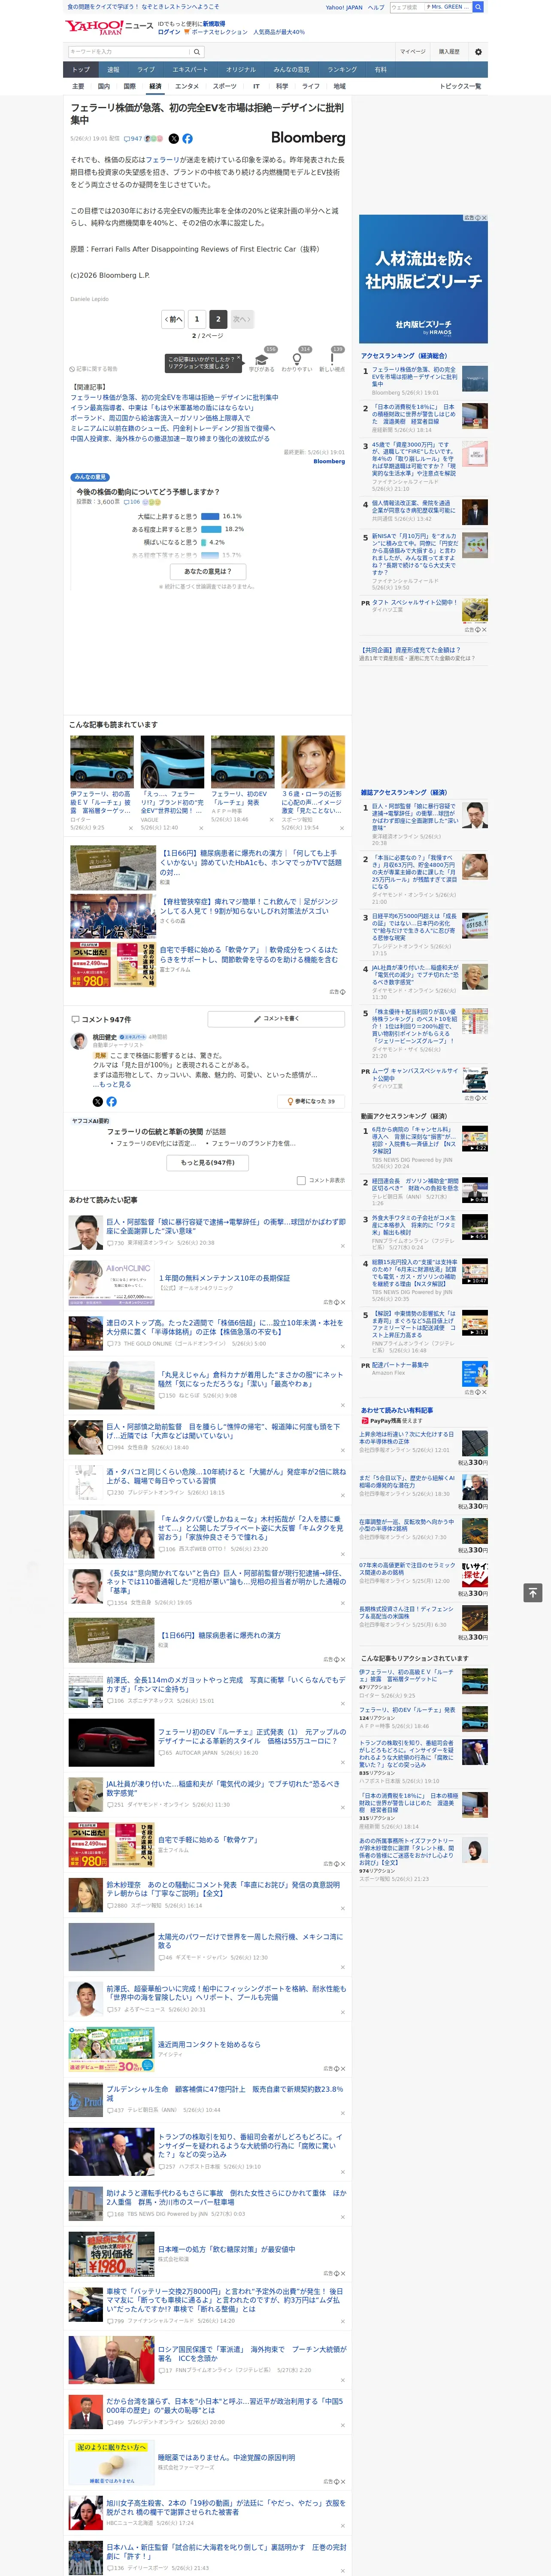The height and width of the screenshot is (2576, 551).
Task: Open マイページ
Action: [413, 52]
